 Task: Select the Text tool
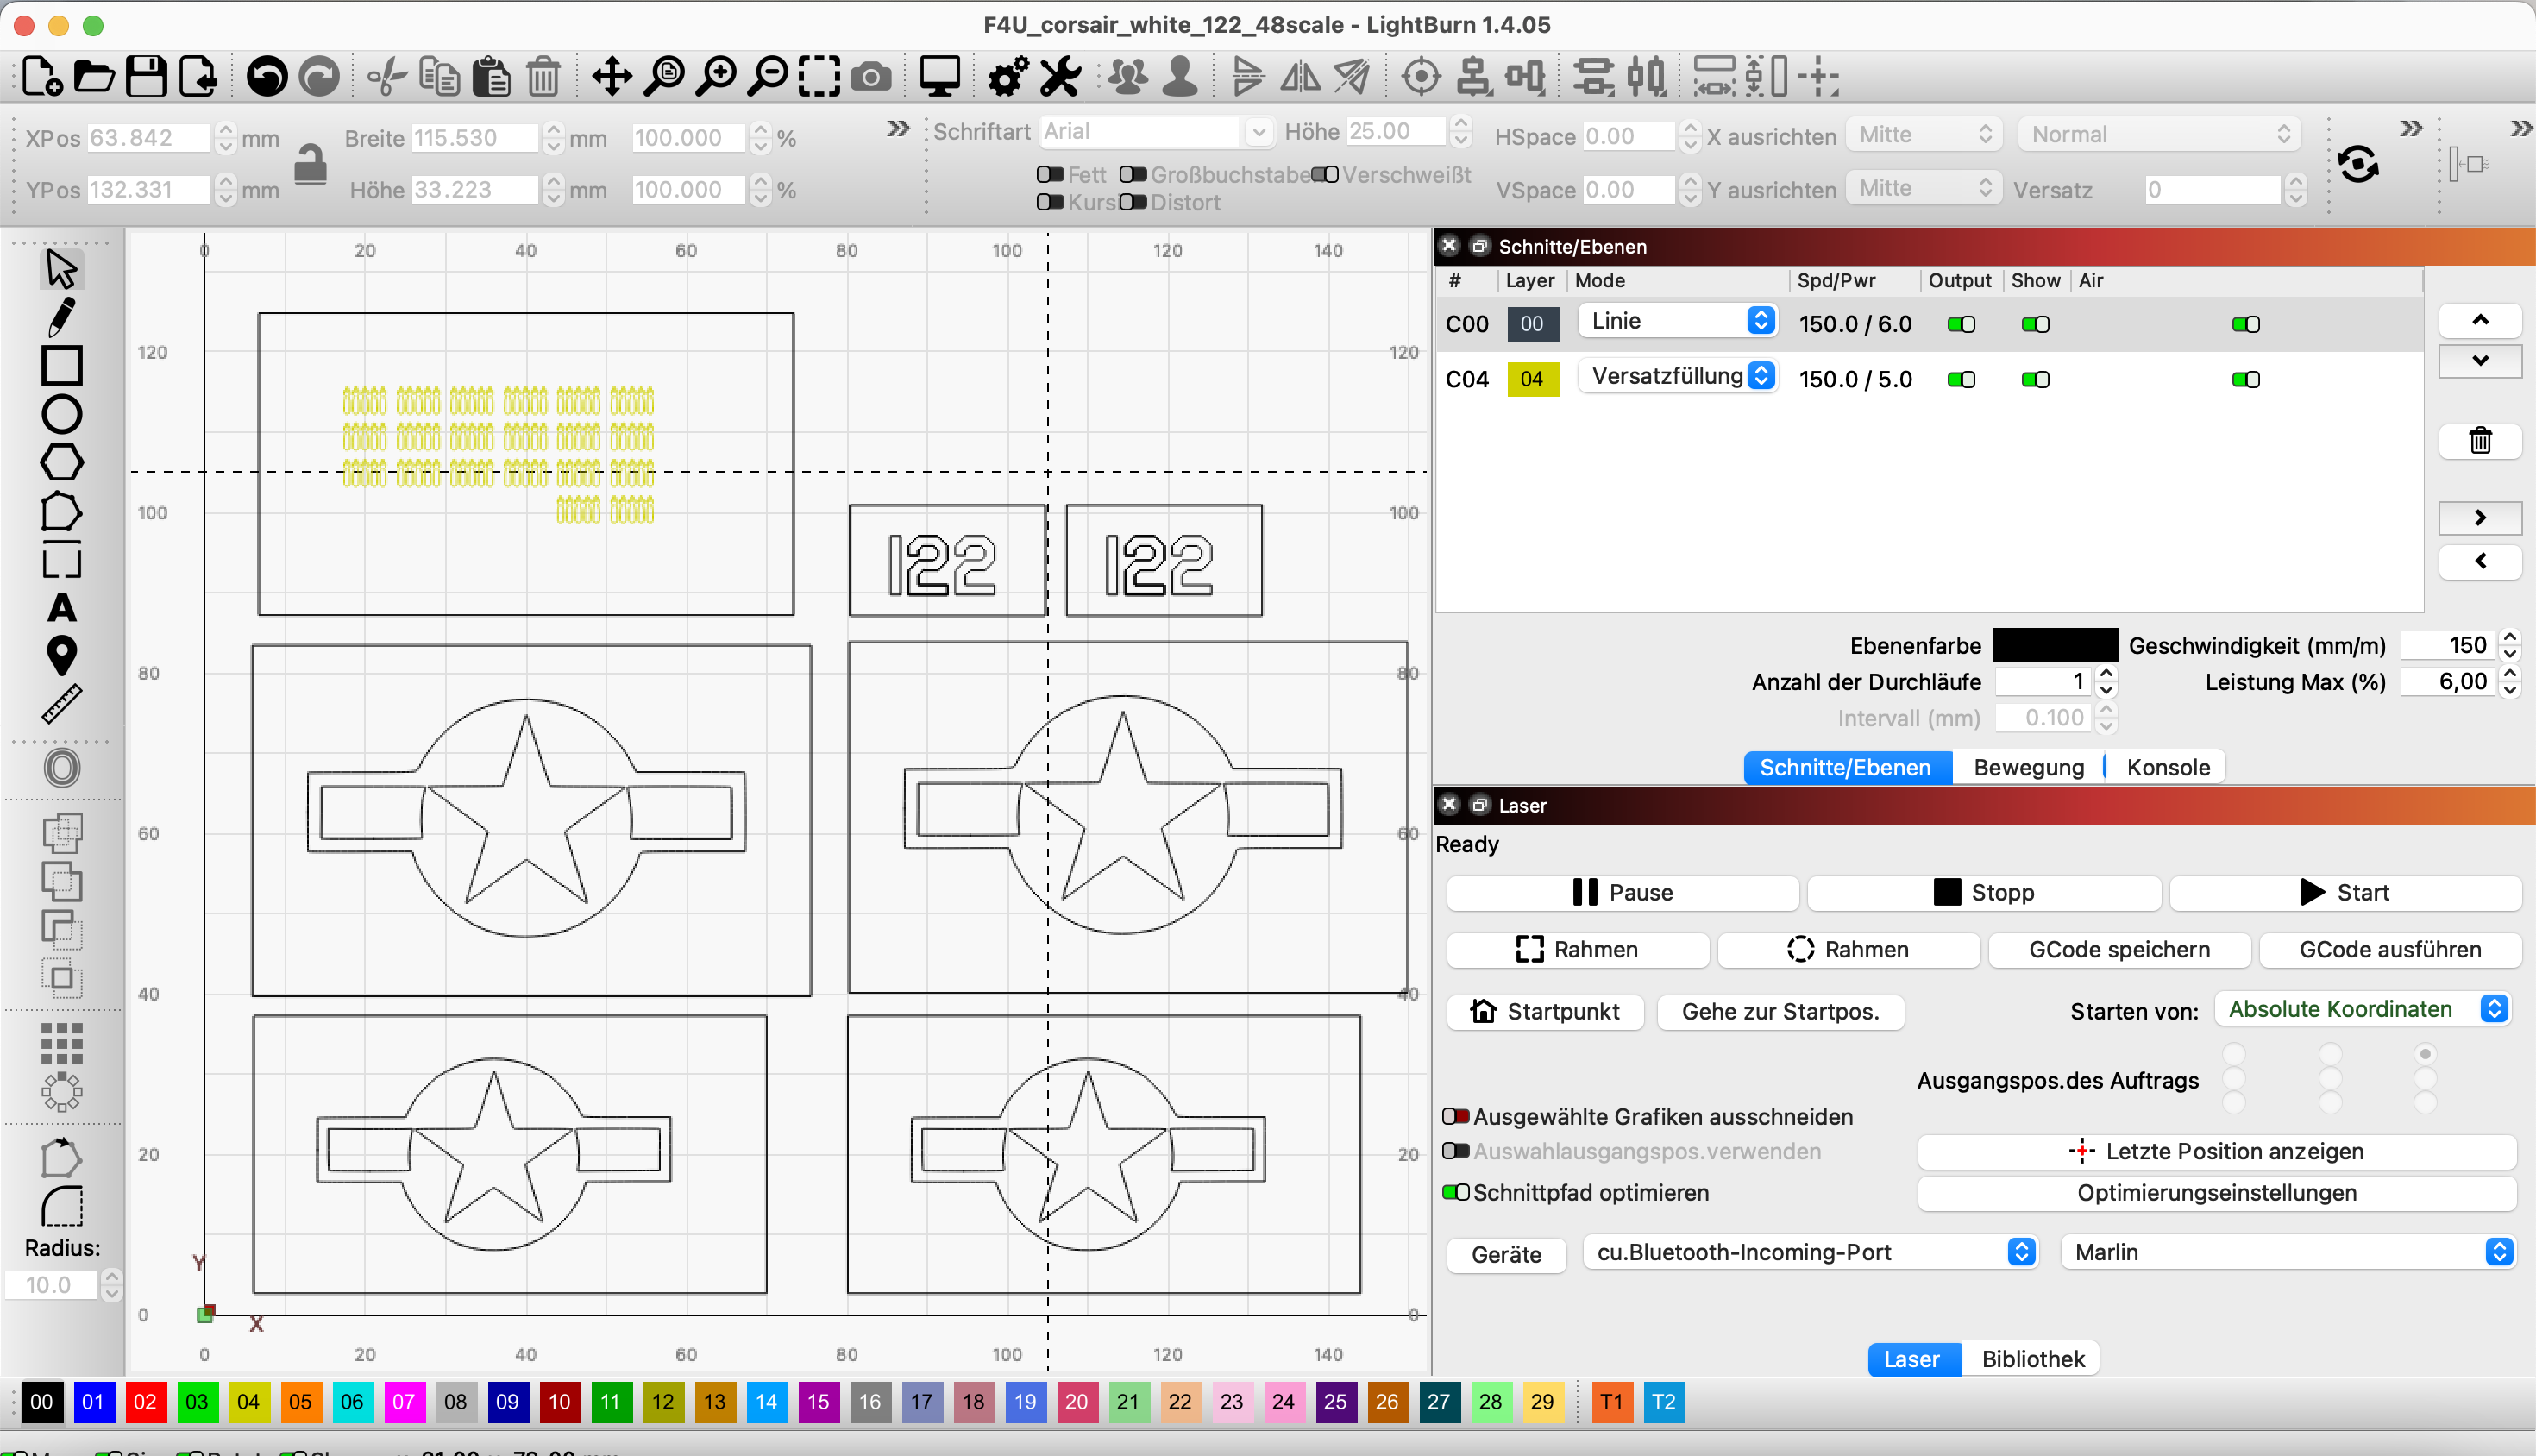click(61, 608)
